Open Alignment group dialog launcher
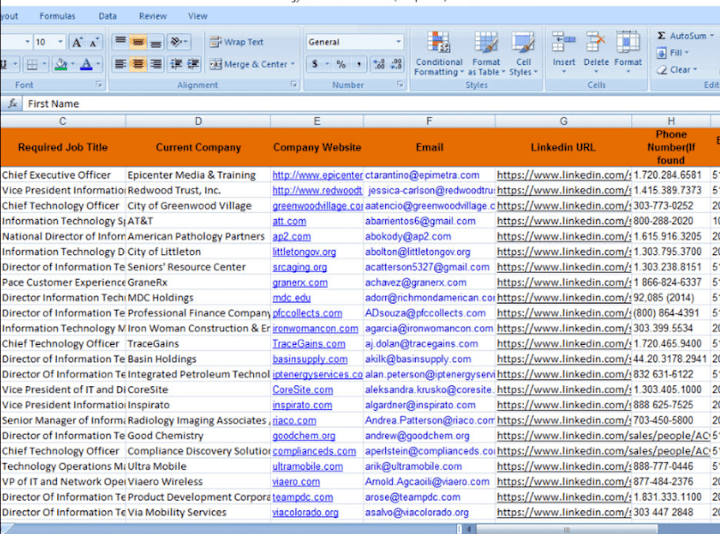The height and width of the screenshot is (534, 720). 293,84
